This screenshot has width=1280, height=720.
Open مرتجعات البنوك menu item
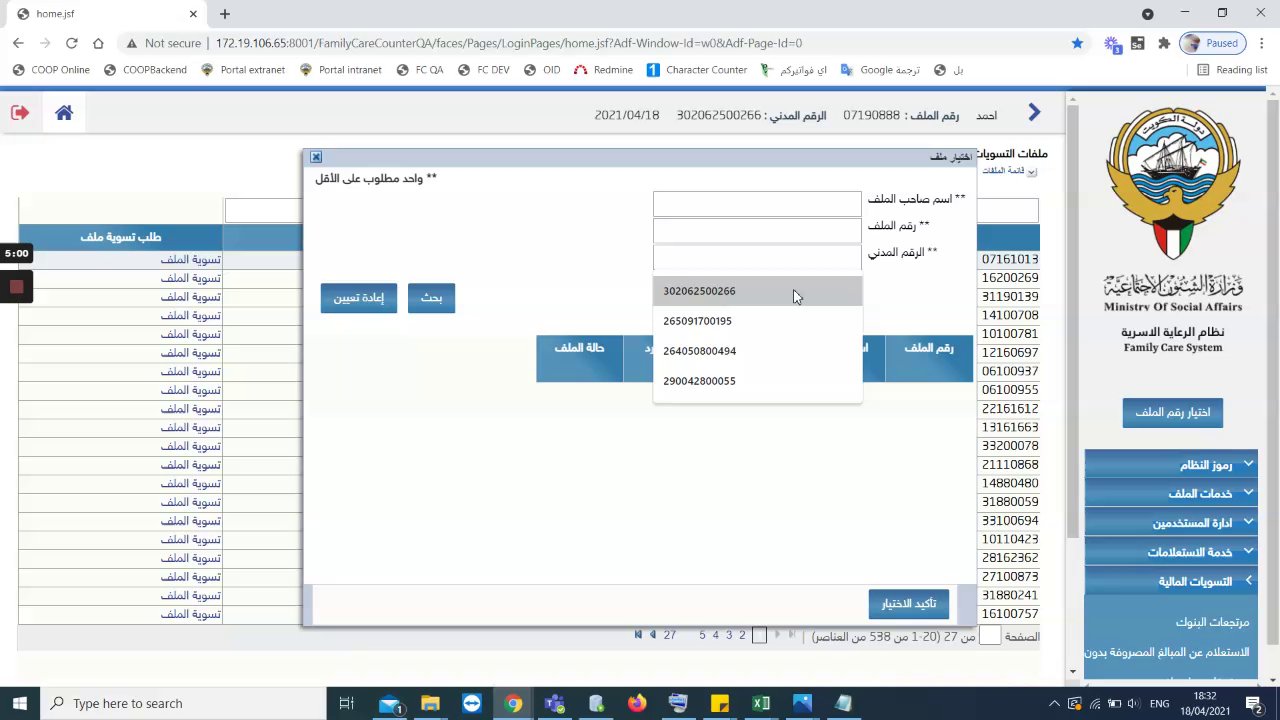(x=1212, y=622)
